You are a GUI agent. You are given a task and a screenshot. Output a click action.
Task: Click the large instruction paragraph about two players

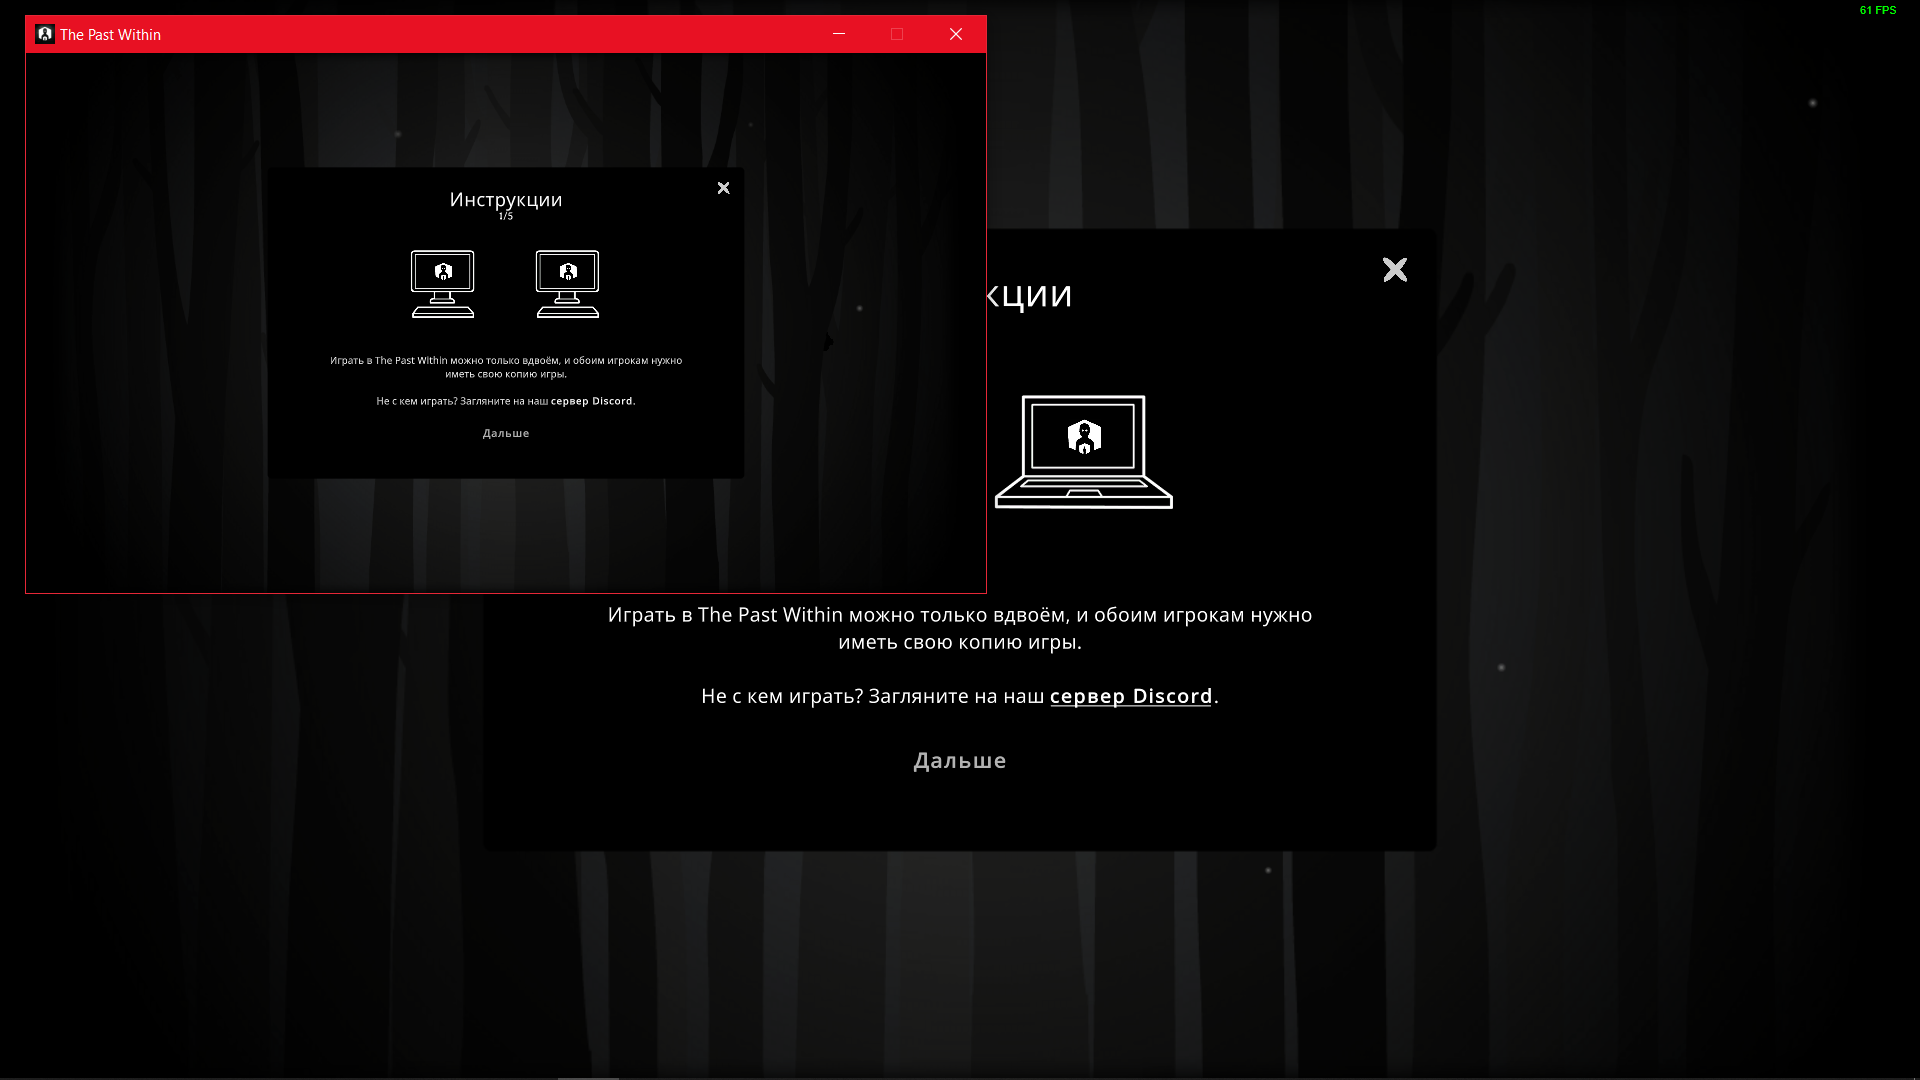[x=959, y=628]
